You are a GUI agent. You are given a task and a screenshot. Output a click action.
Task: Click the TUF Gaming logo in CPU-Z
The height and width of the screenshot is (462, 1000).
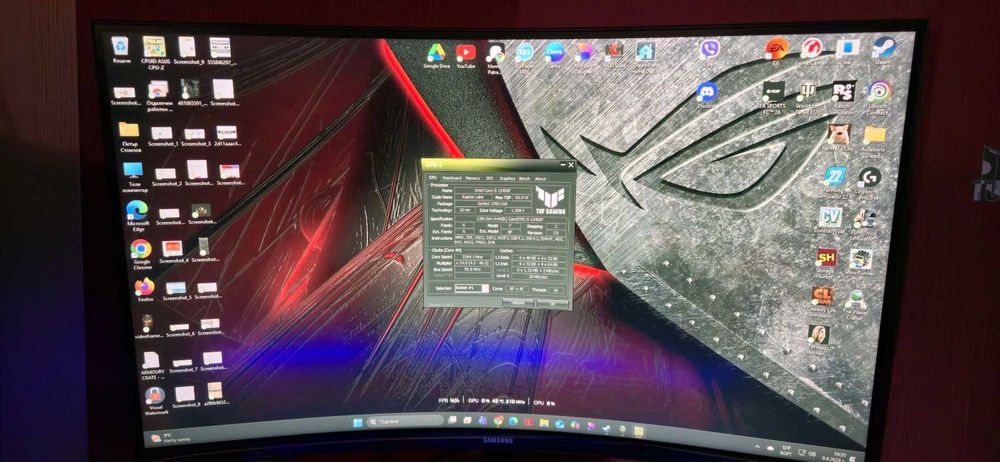coord(550,200)
